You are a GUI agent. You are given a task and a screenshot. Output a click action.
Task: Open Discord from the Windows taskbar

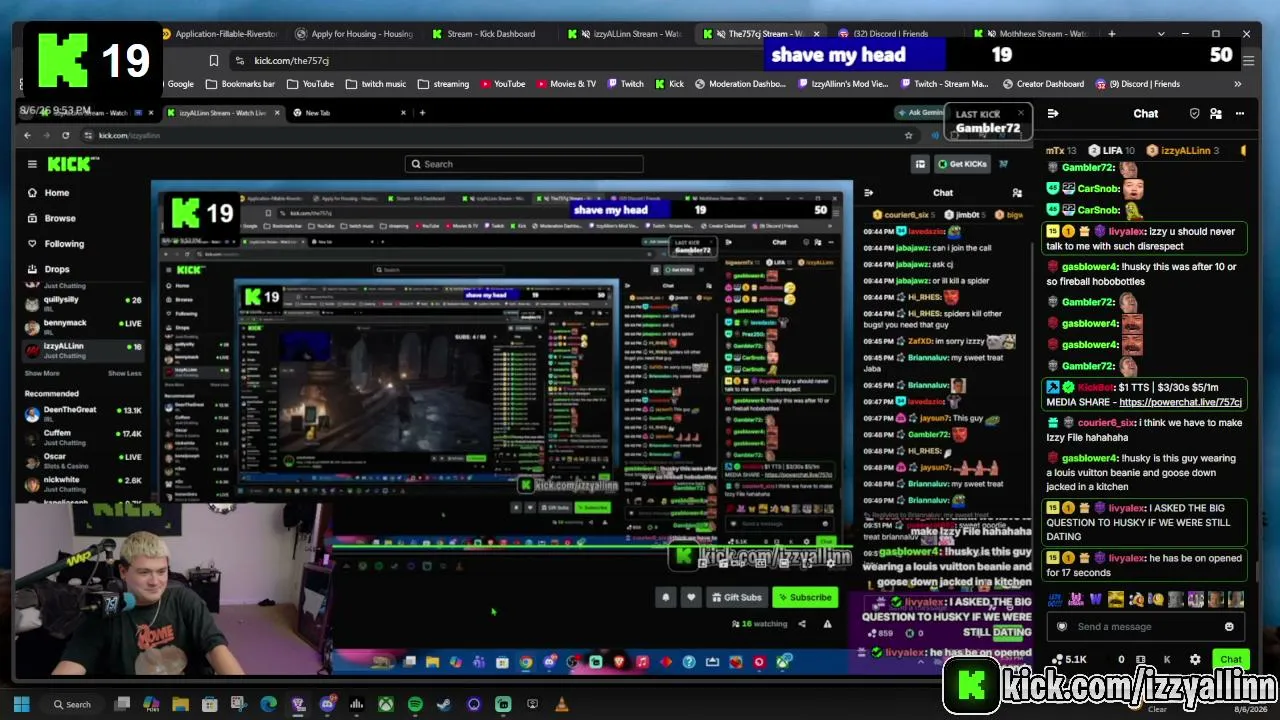[327, 705]
